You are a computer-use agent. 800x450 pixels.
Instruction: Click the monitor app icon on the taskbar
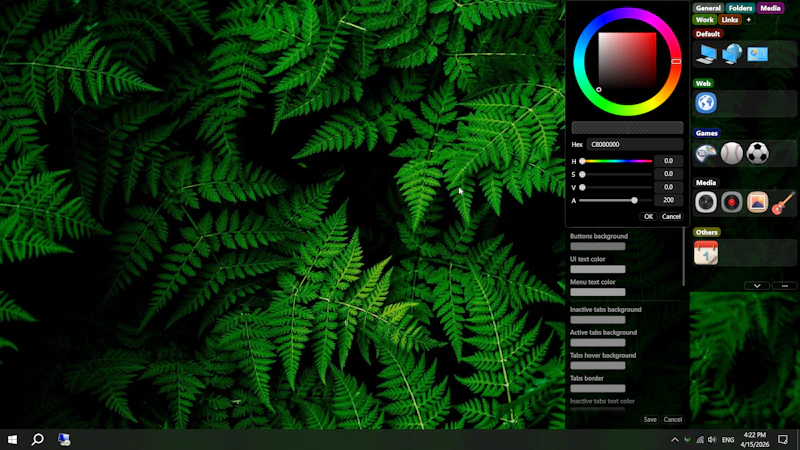coord(64,439)
